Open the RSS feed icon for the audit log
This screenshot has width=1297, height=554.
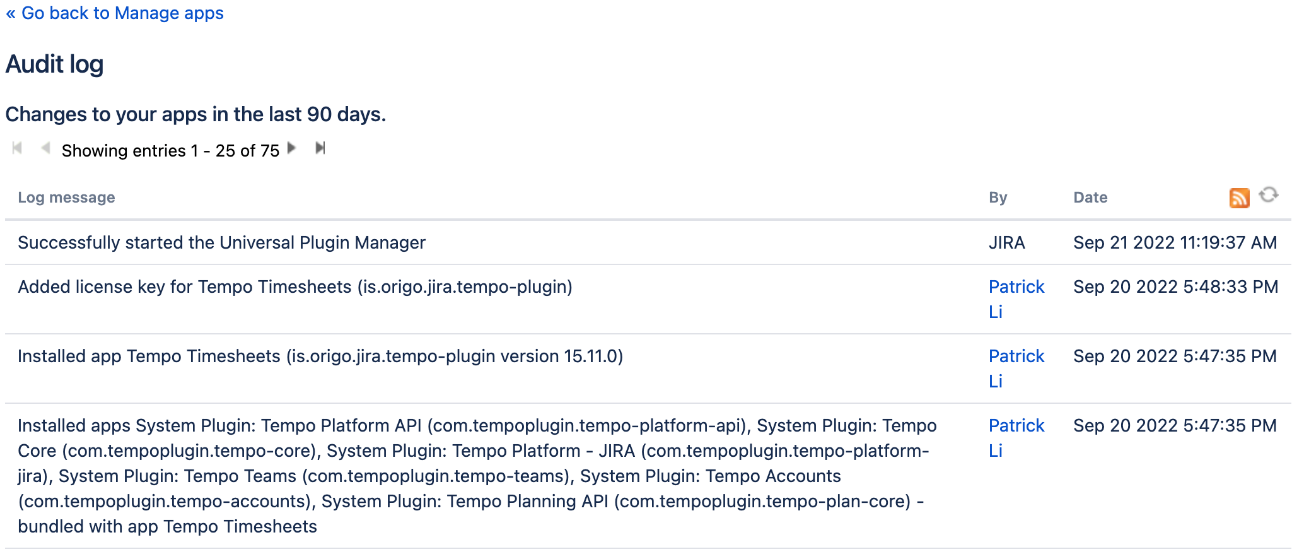(1239, 198)
